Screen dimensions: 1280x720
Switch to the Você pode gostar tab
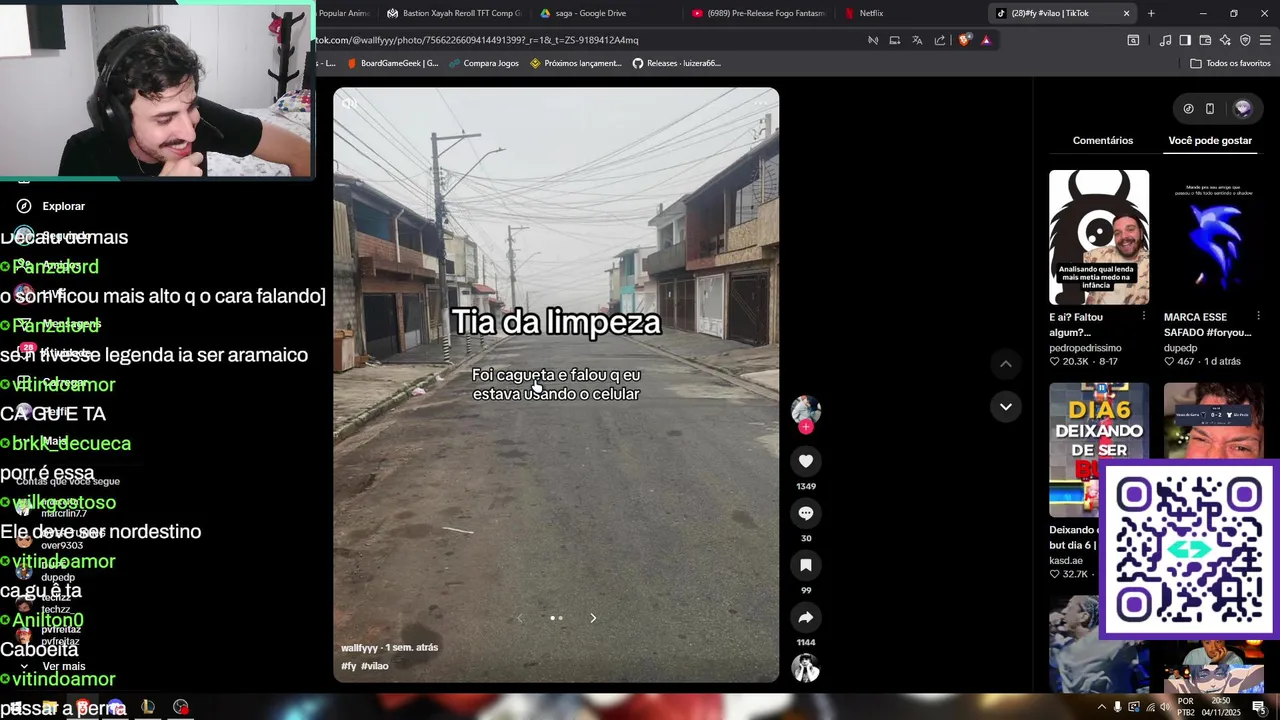coord(1210,140)
